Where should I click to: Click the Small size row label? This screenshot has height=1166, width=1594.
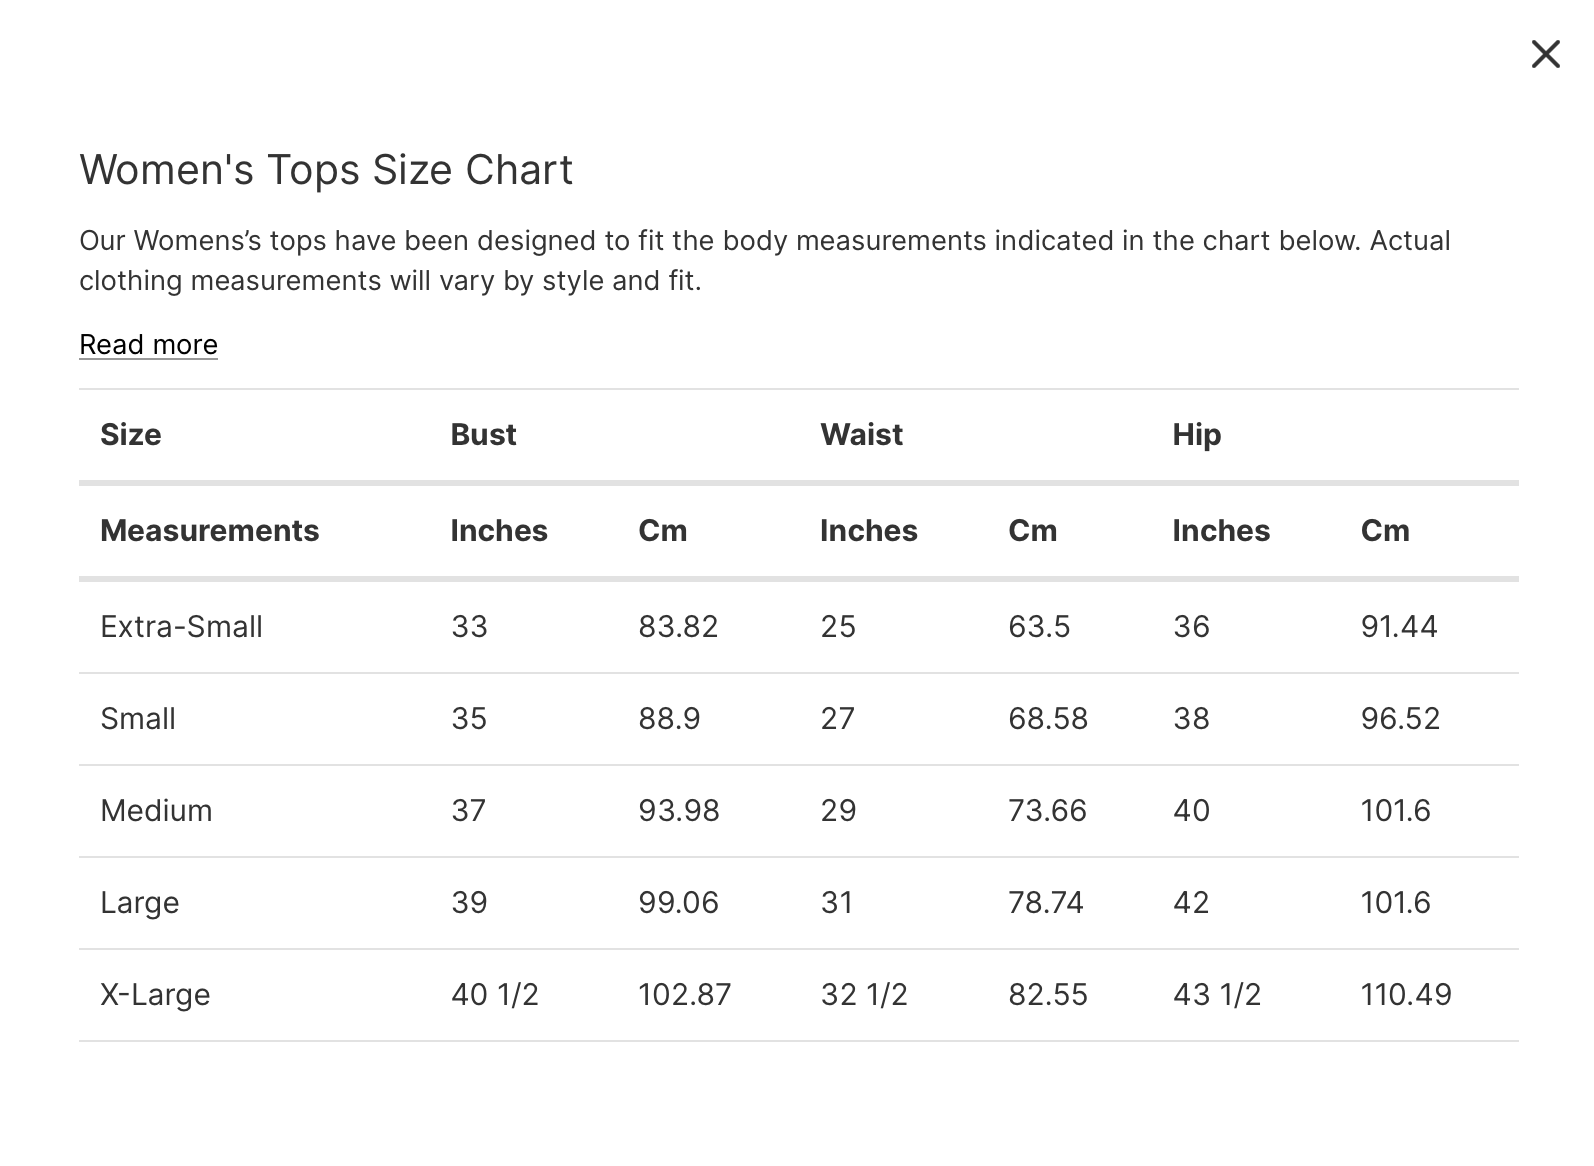138,719
